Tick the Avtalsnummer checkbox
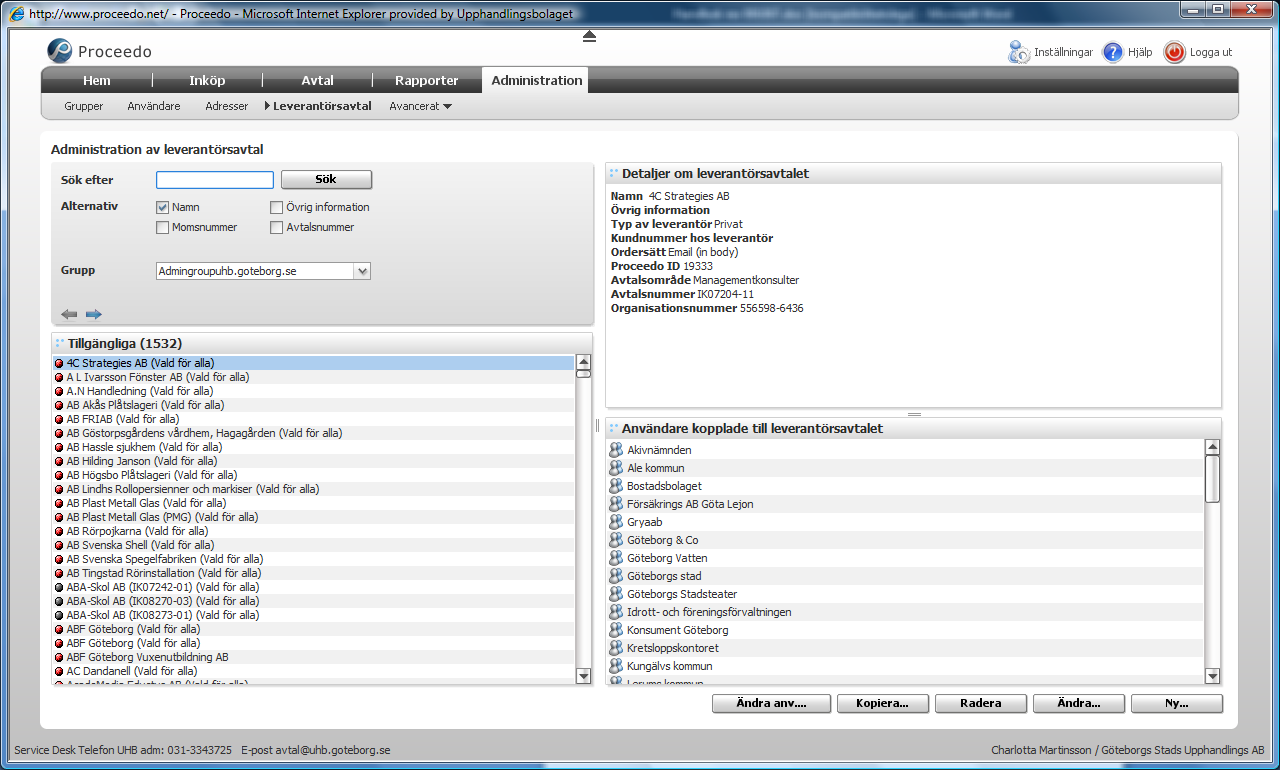Viewport: 1280px width, 770px height. (x=277, y=227)
